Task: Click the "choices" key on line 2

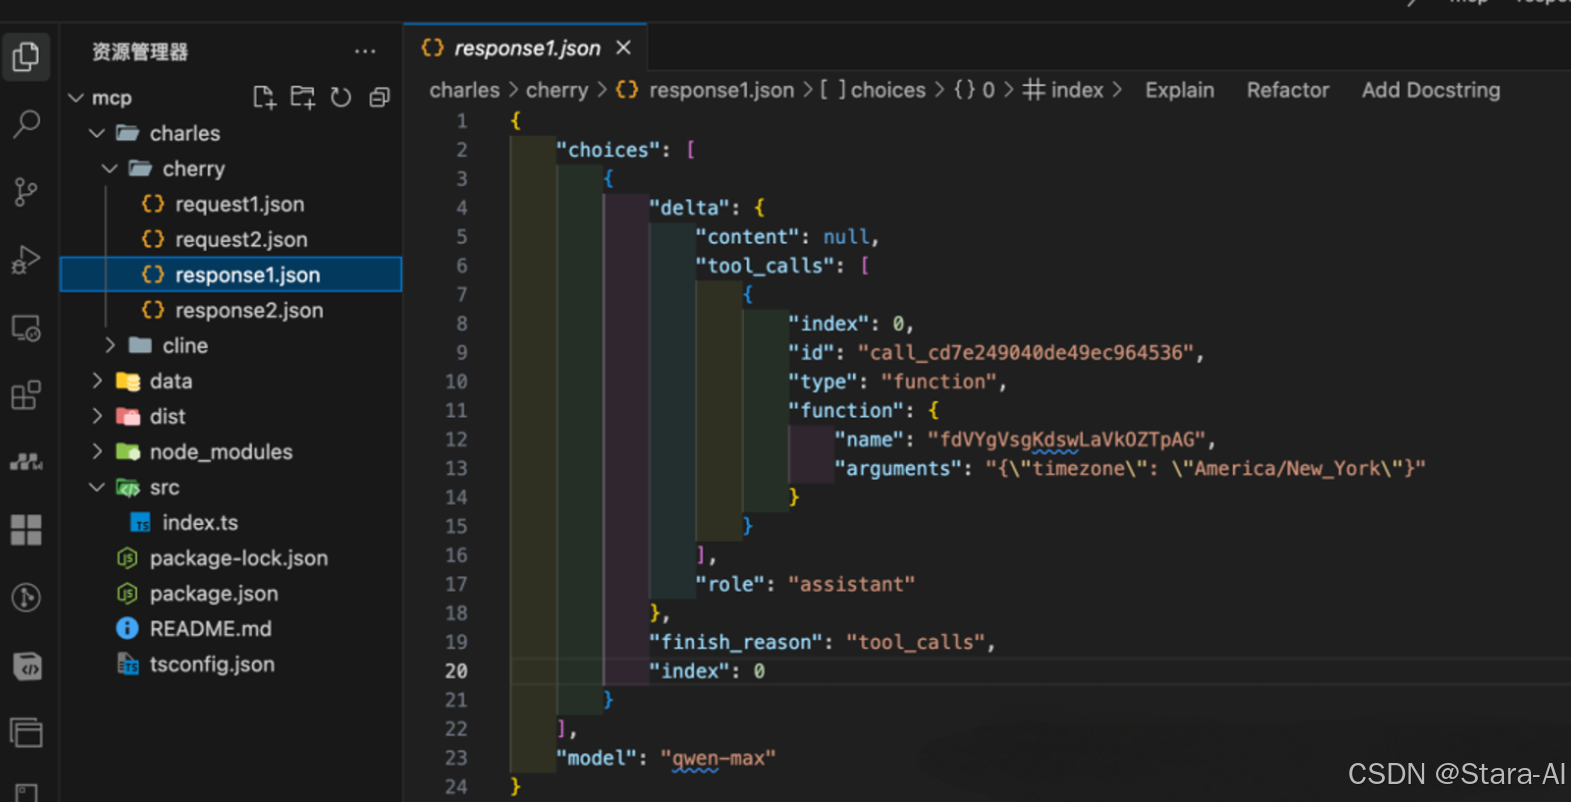Action: 608,150
